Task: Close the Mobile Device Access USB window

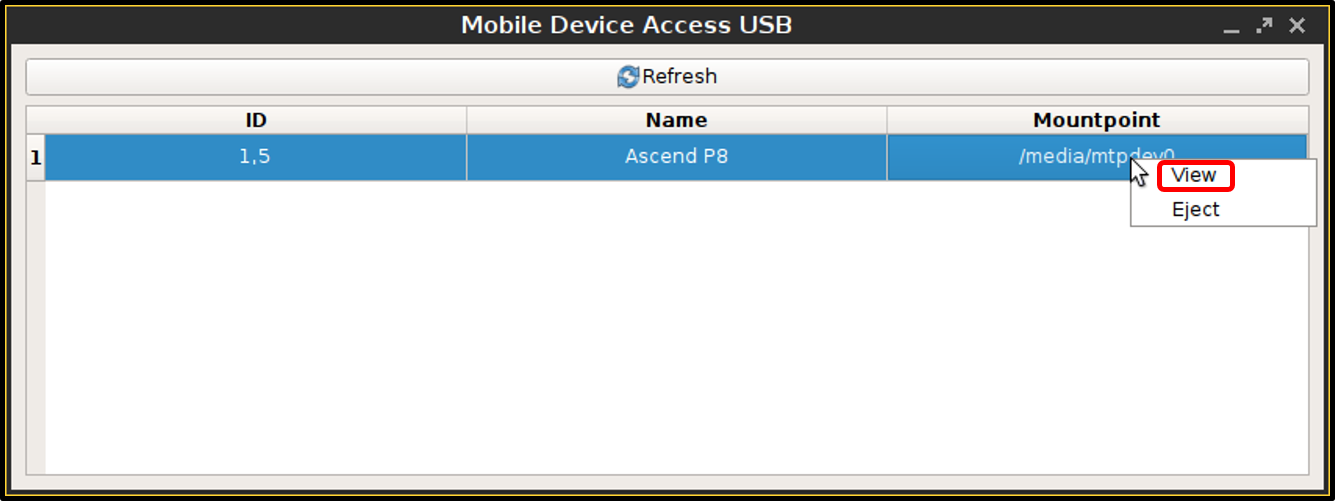Action: coord(1297,26)
